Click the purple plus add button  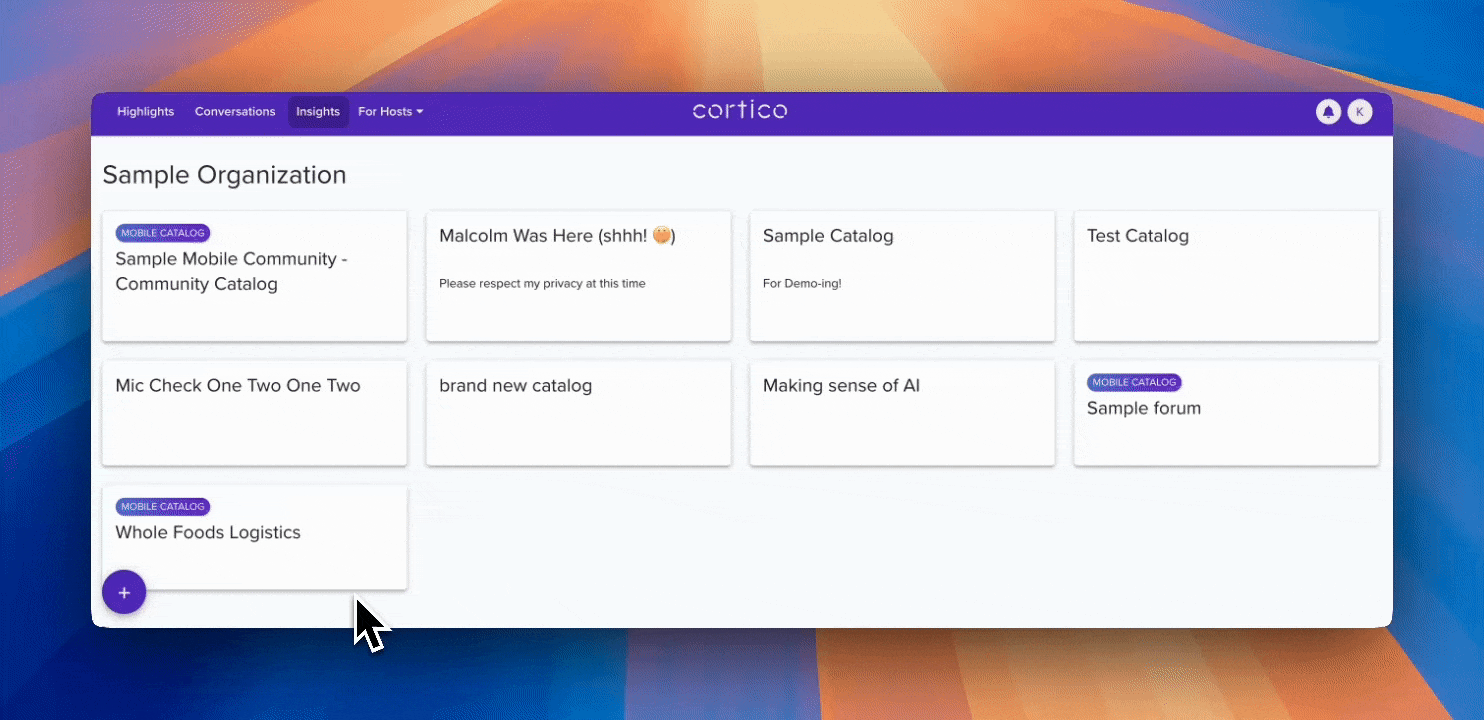coord(124,592)
